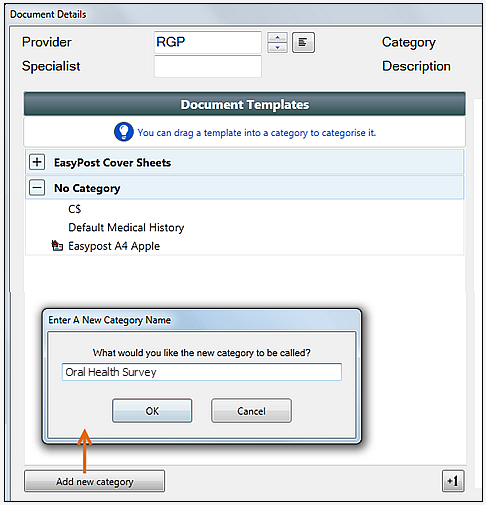Click the +1 button icon

point(453,481)
